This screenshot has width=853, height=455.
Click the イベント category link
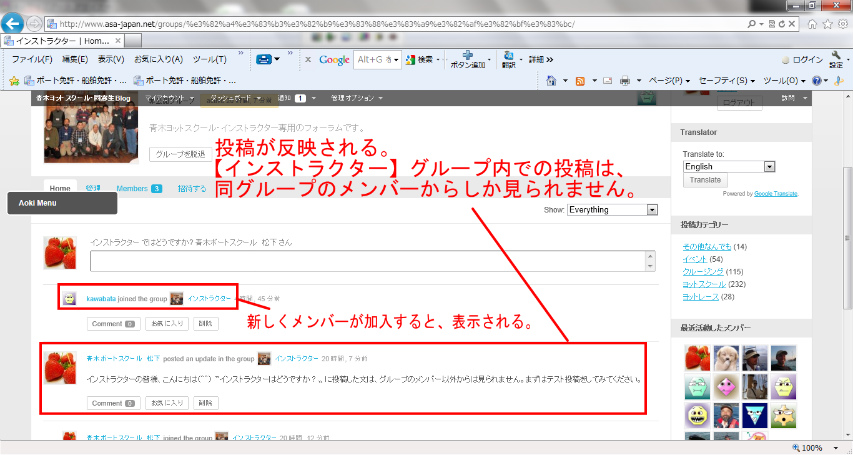coord(695,259)
